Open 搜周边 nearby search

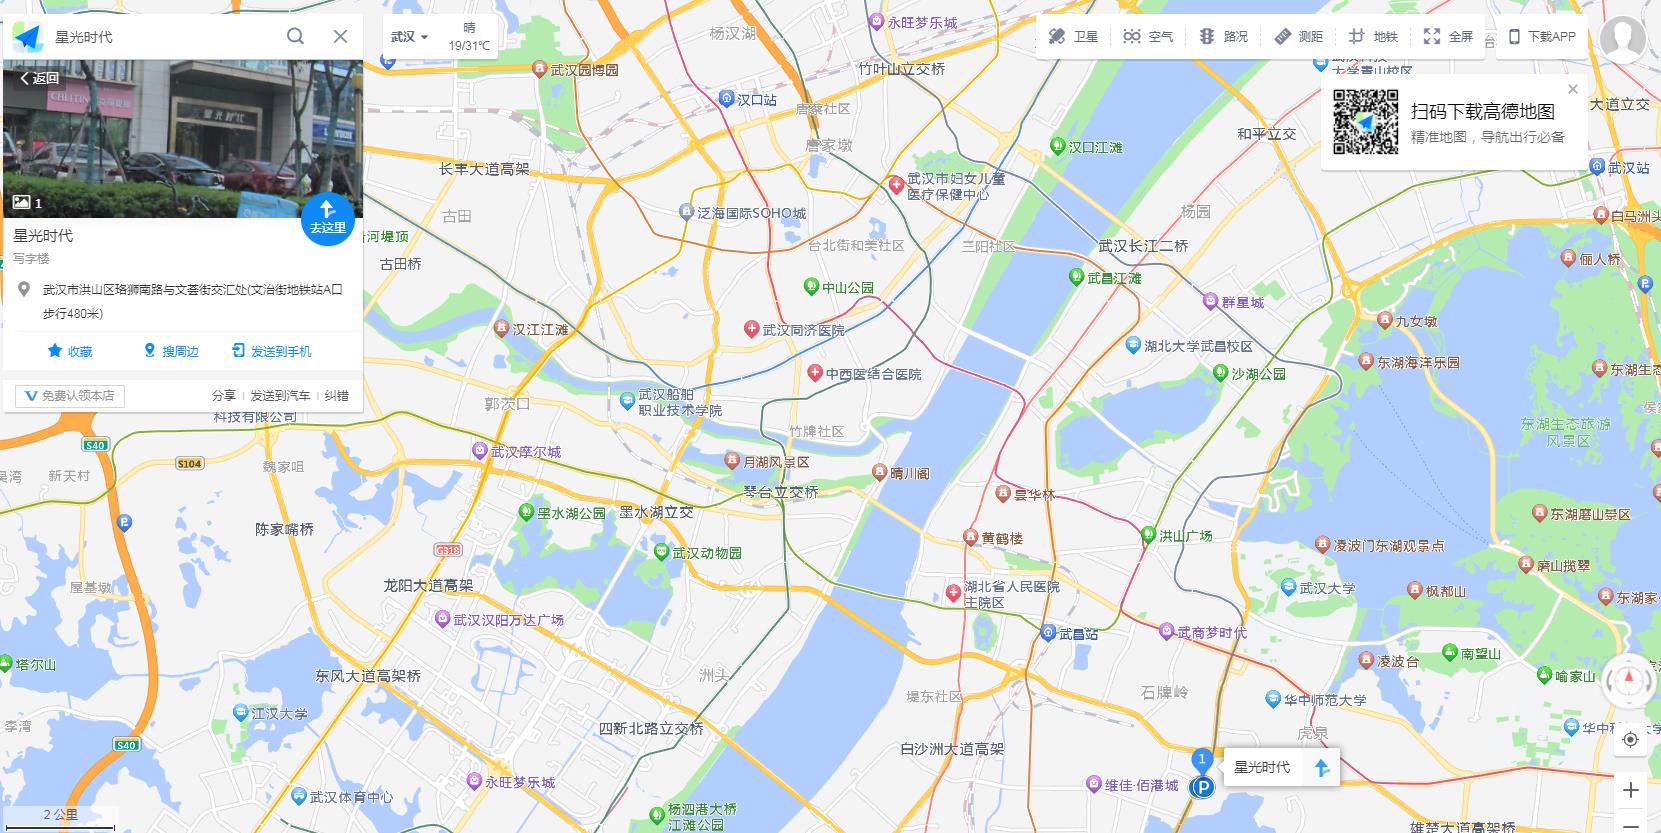[x=171, y=351]
